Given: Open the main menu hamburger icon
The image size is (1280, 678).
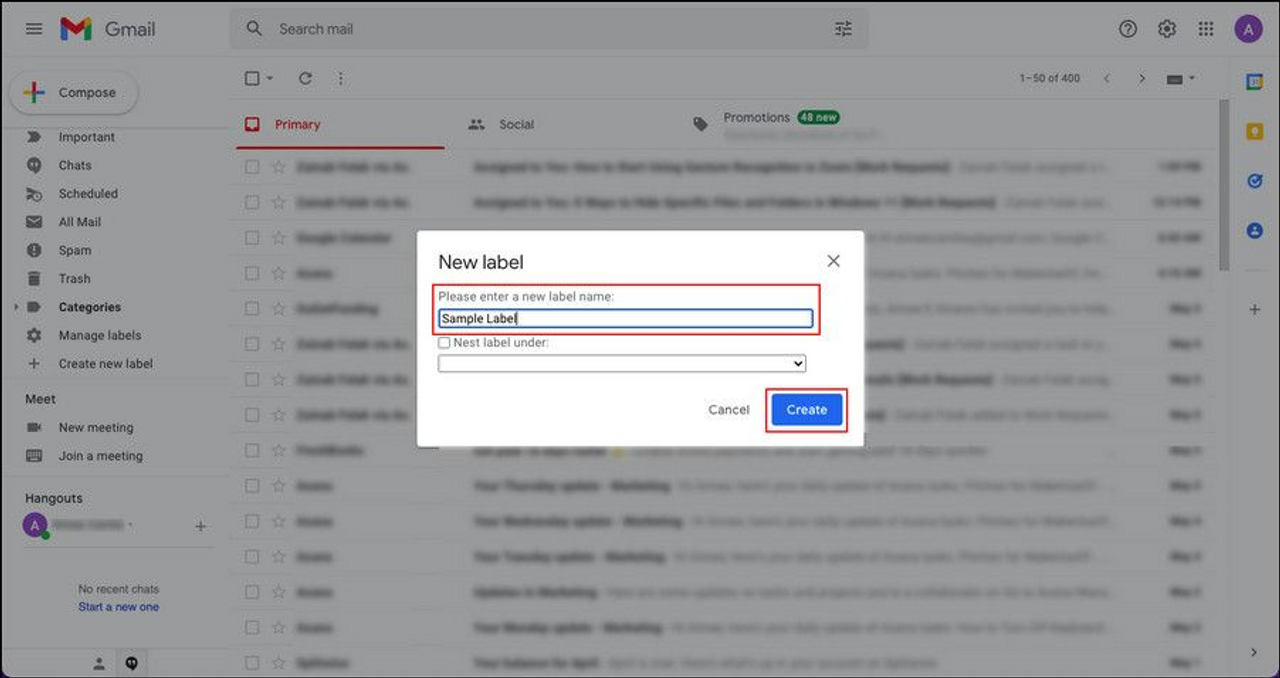Looking at the screenshot, I should [x=34, y=29].
